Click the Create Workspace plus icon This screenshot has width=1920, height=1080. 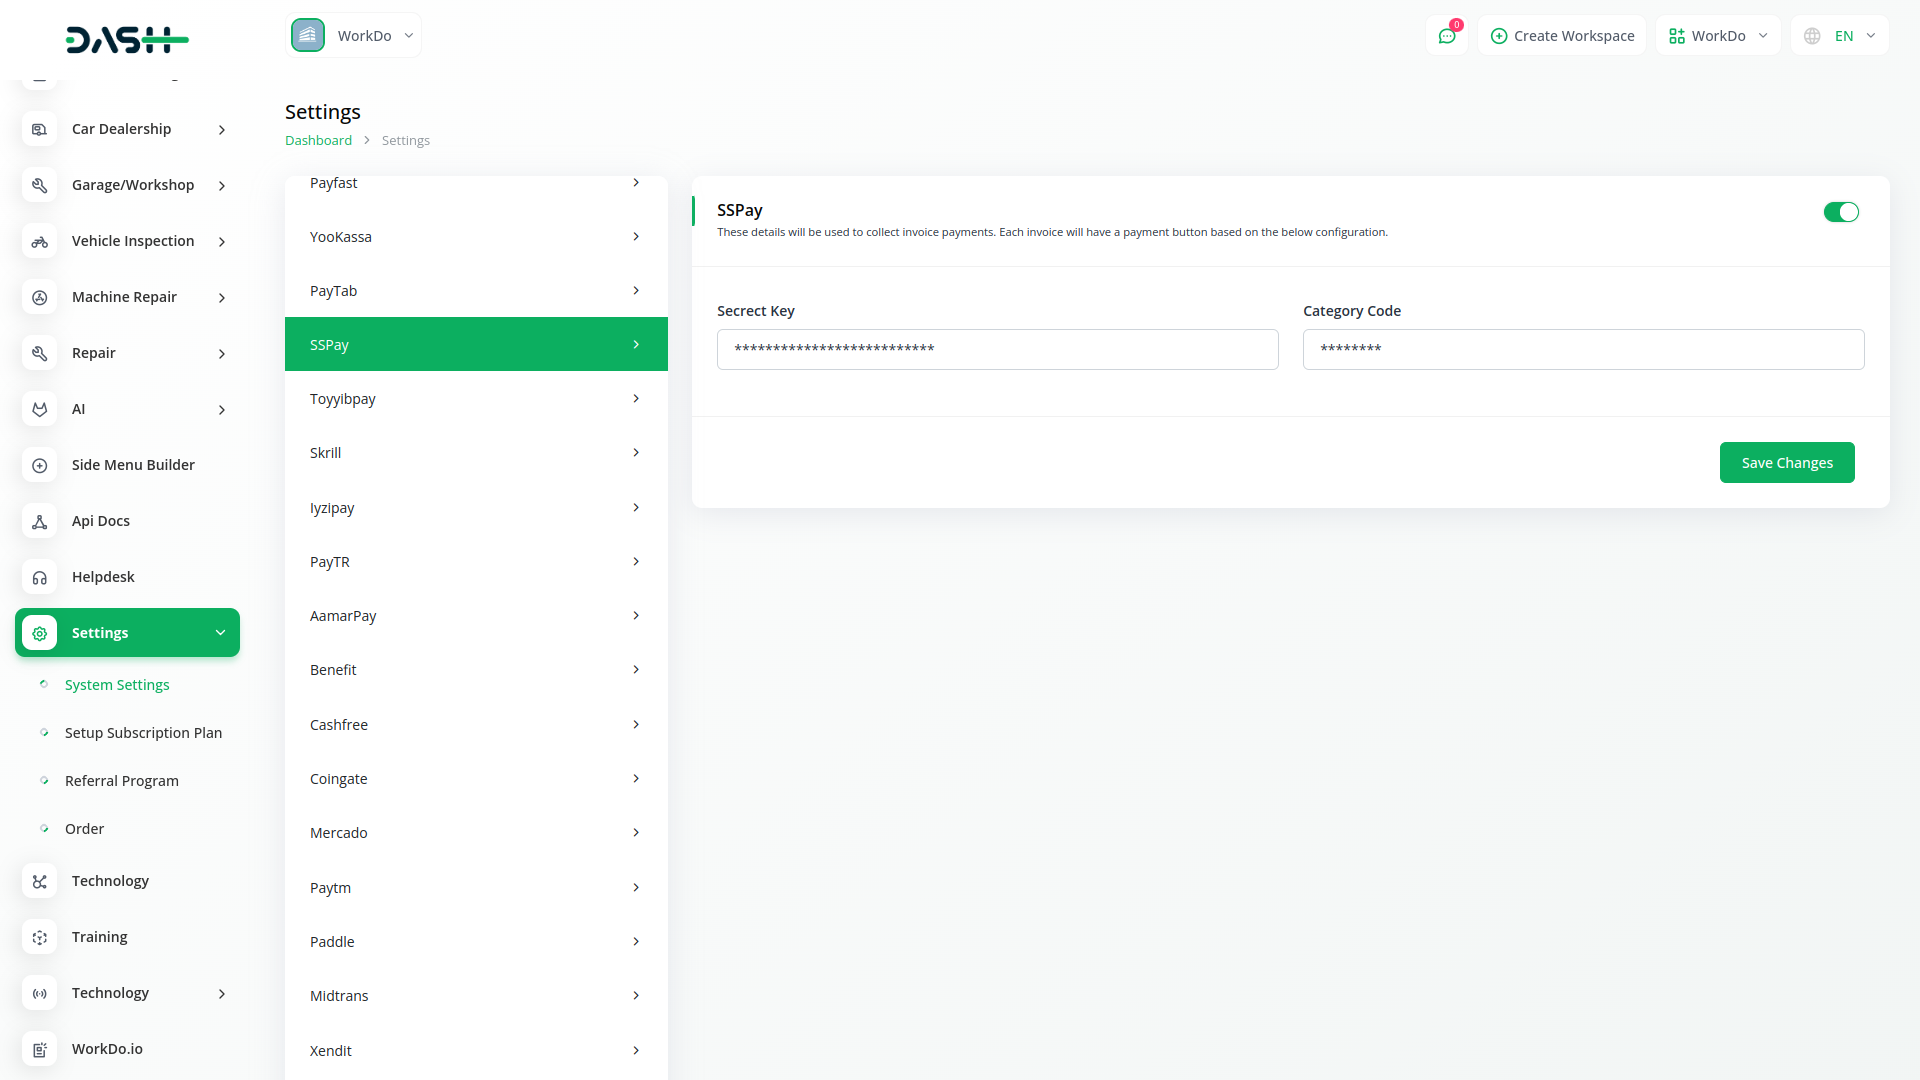pyautogui.click(x=1498, y=36)
